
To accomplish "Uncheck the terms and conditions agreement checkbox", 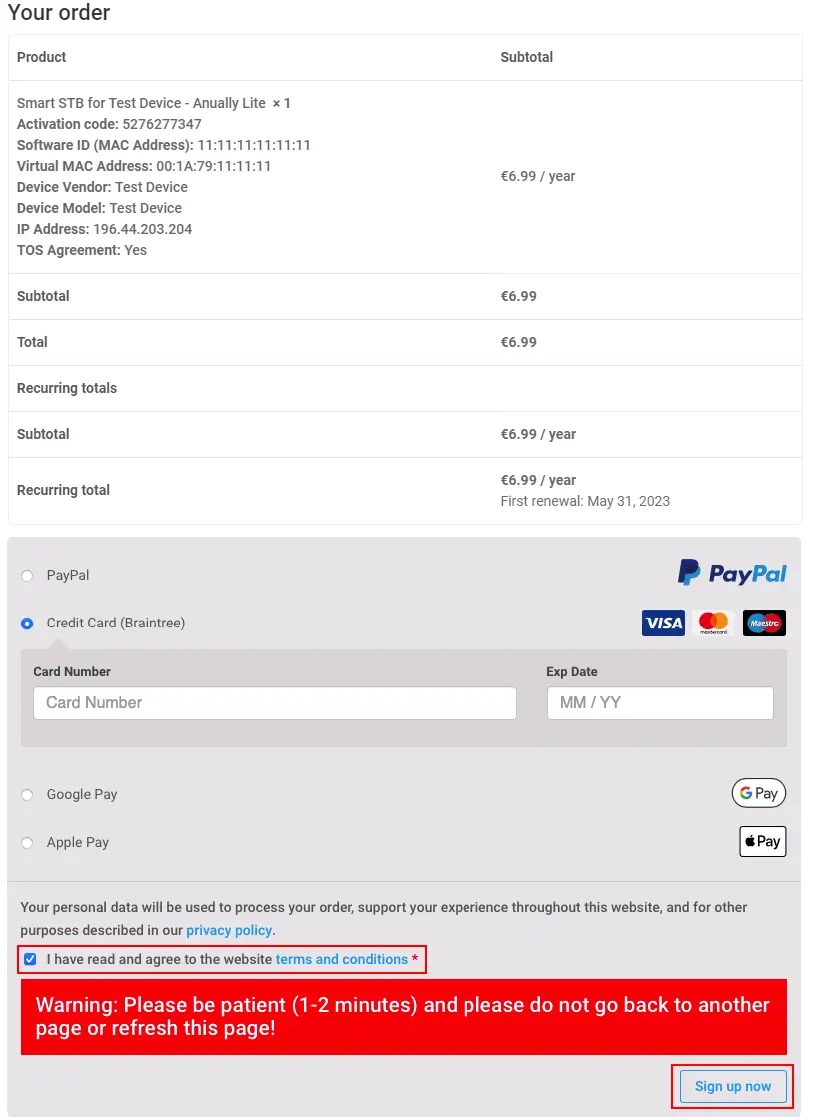I will pos(30,959).
